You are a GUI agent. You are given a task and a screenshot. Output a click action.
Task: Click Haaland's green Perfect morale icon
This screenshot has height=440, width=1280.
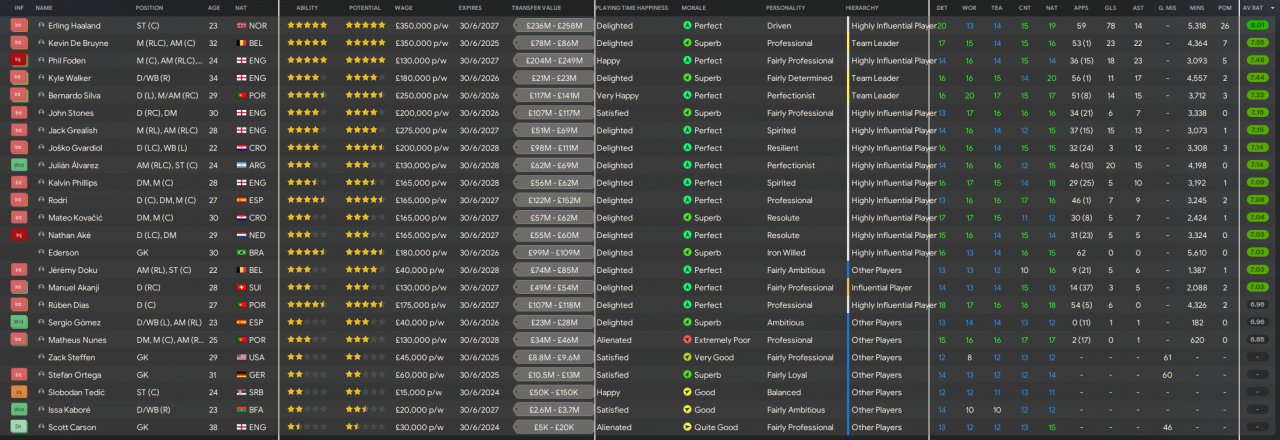click(686, 25)
